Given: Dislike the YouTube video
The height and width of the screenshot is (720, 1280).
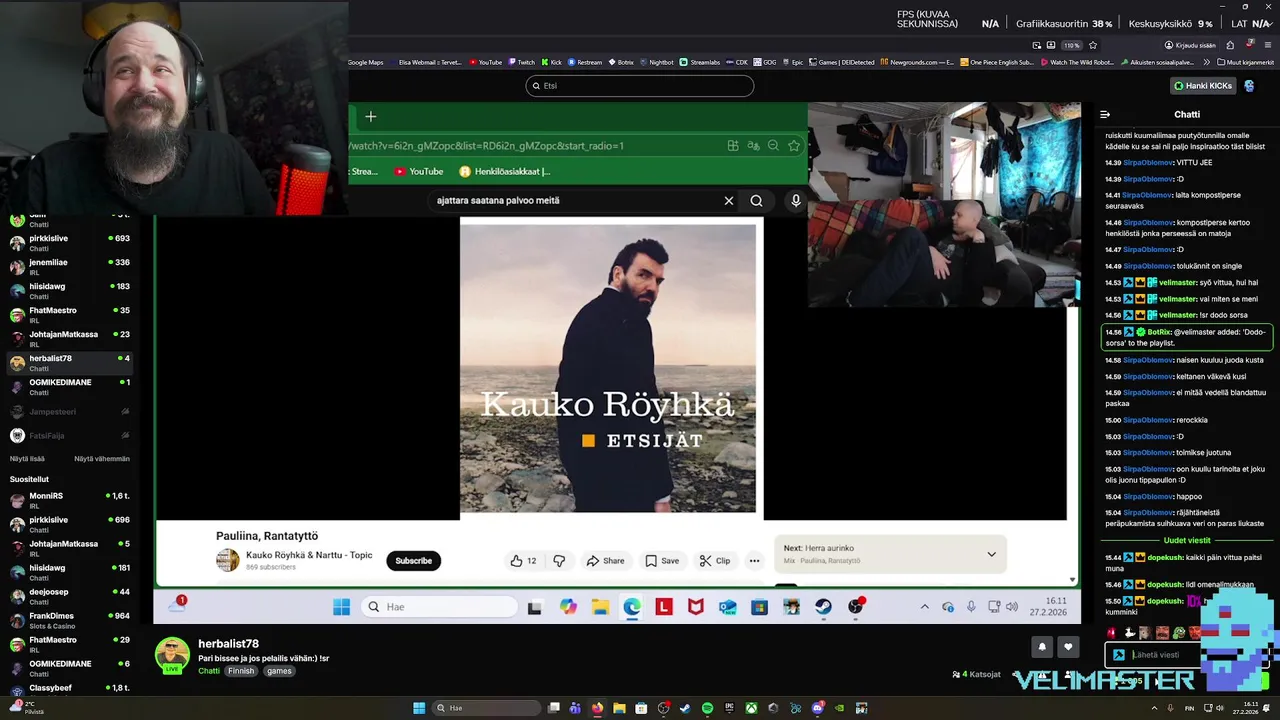Looking at the screenshot, I should point(559,561).
